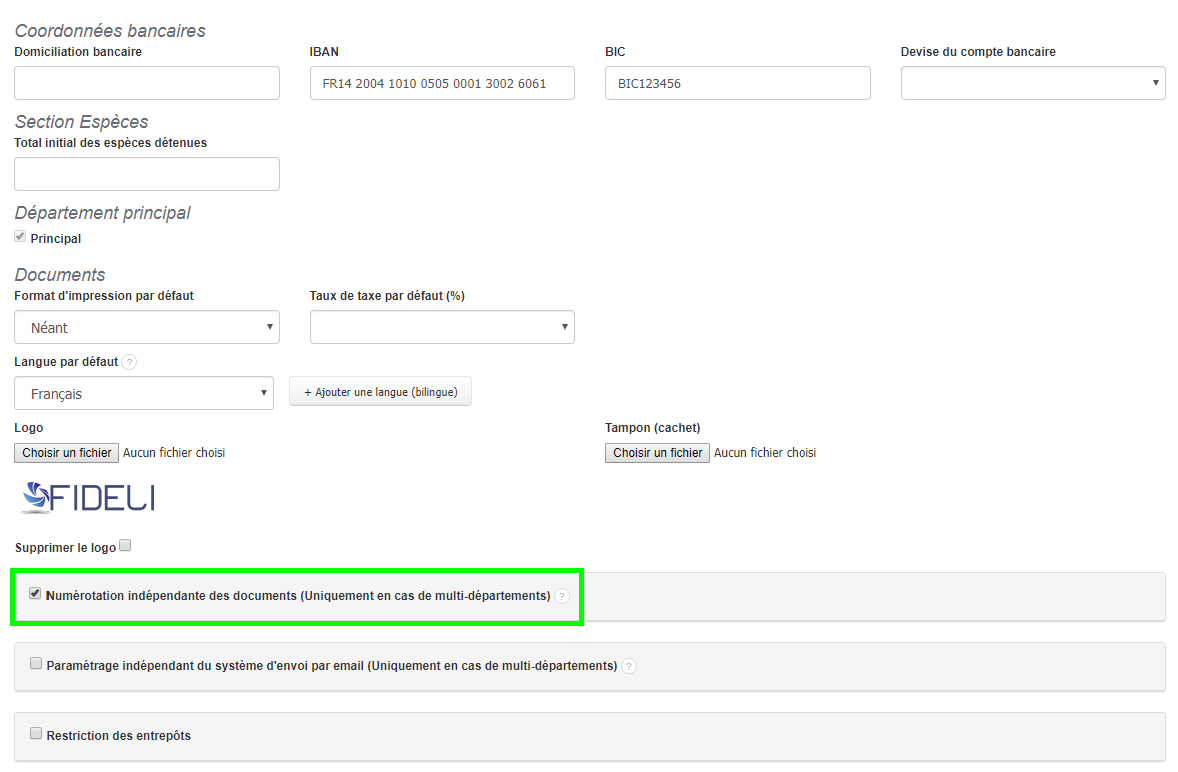Viewport: 1178px width, 772px height.
Task: Toggle the Principal department checkbox
Action: pos(20,237)
